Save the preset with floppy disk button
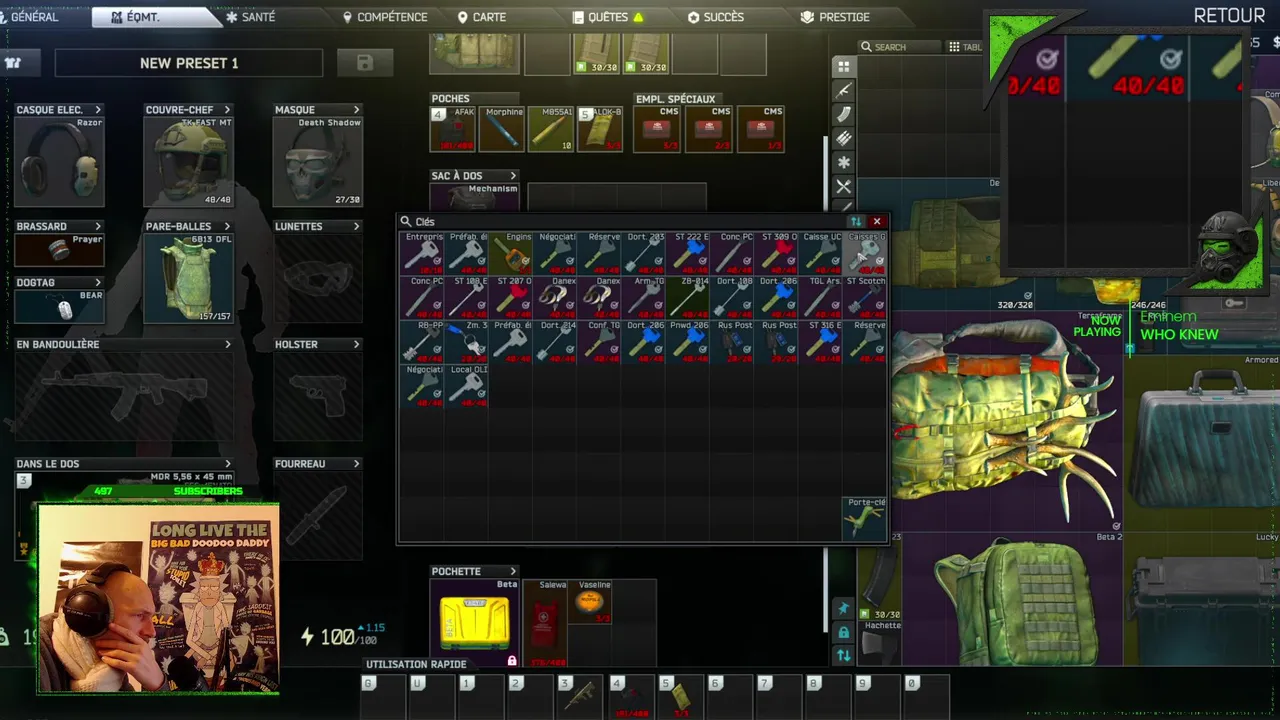The image size is (1280, 720). pos(364,63)
